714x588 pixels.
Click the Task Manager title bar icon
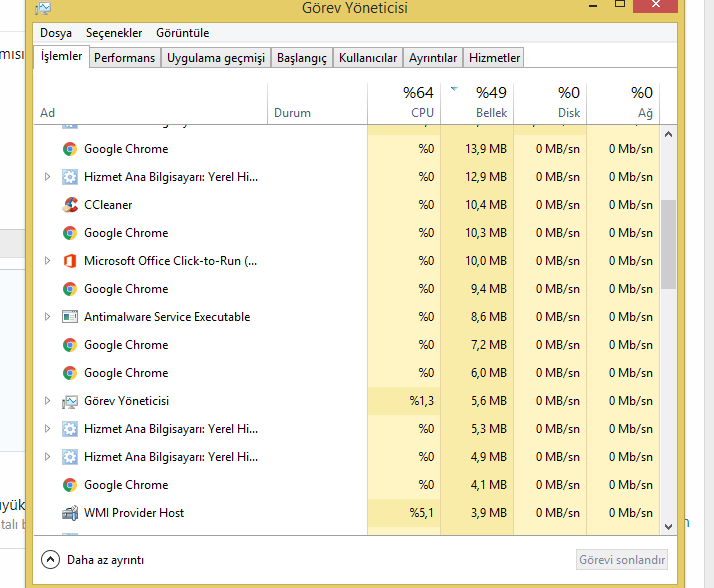coord(43,8)
